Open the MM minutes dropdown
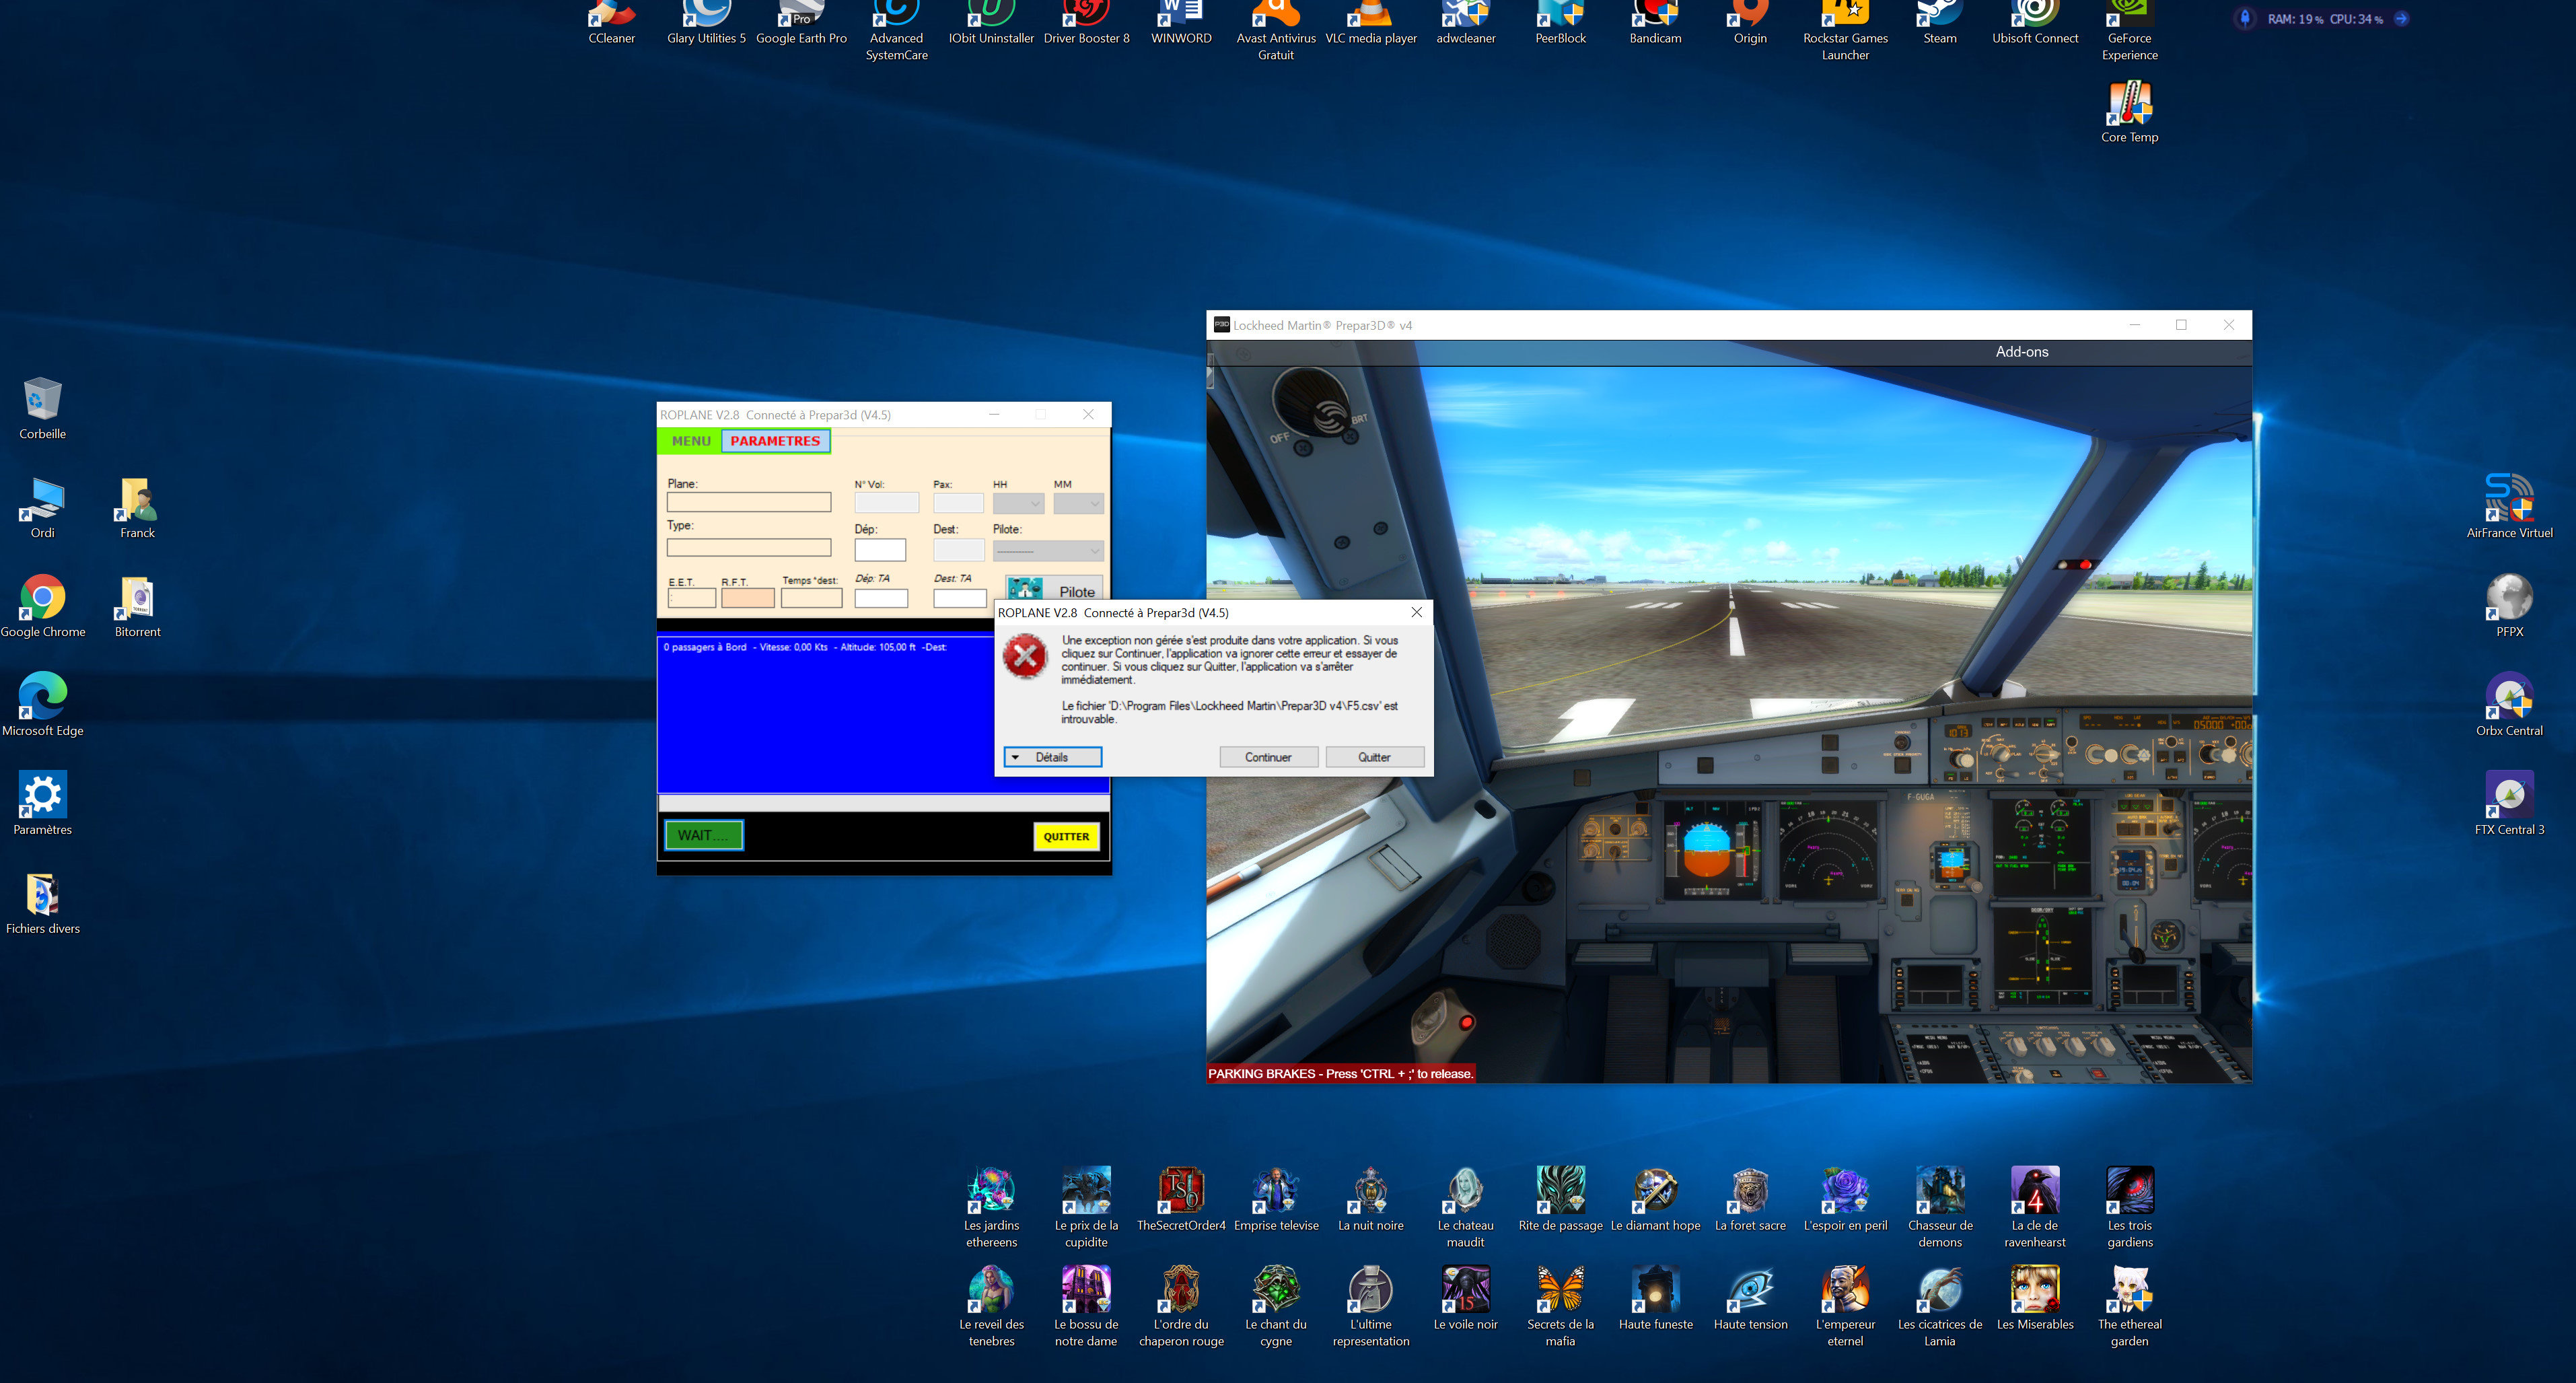The width and height of the screenshot is (2576, 1383). 1077,503
